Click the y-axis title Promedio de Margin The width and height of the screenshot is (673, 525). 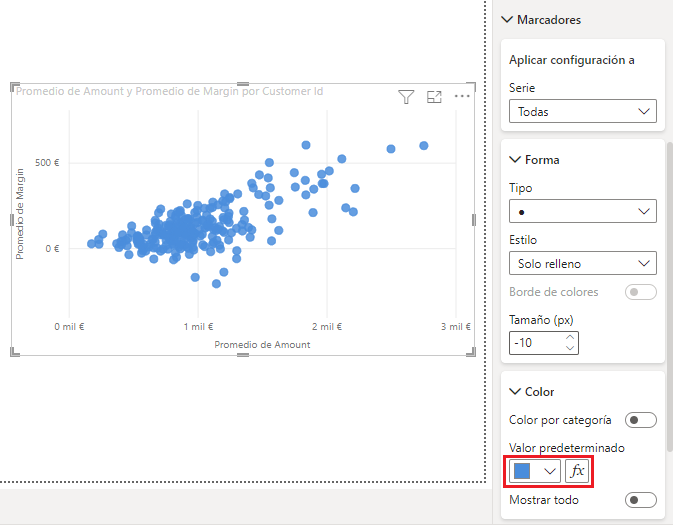20,214
